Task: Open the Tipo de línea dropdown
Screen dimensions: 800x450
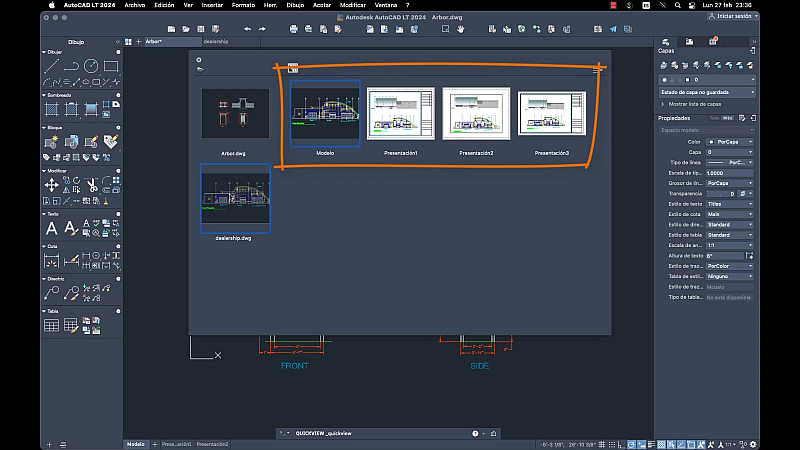Action: (x=730, y=162)
